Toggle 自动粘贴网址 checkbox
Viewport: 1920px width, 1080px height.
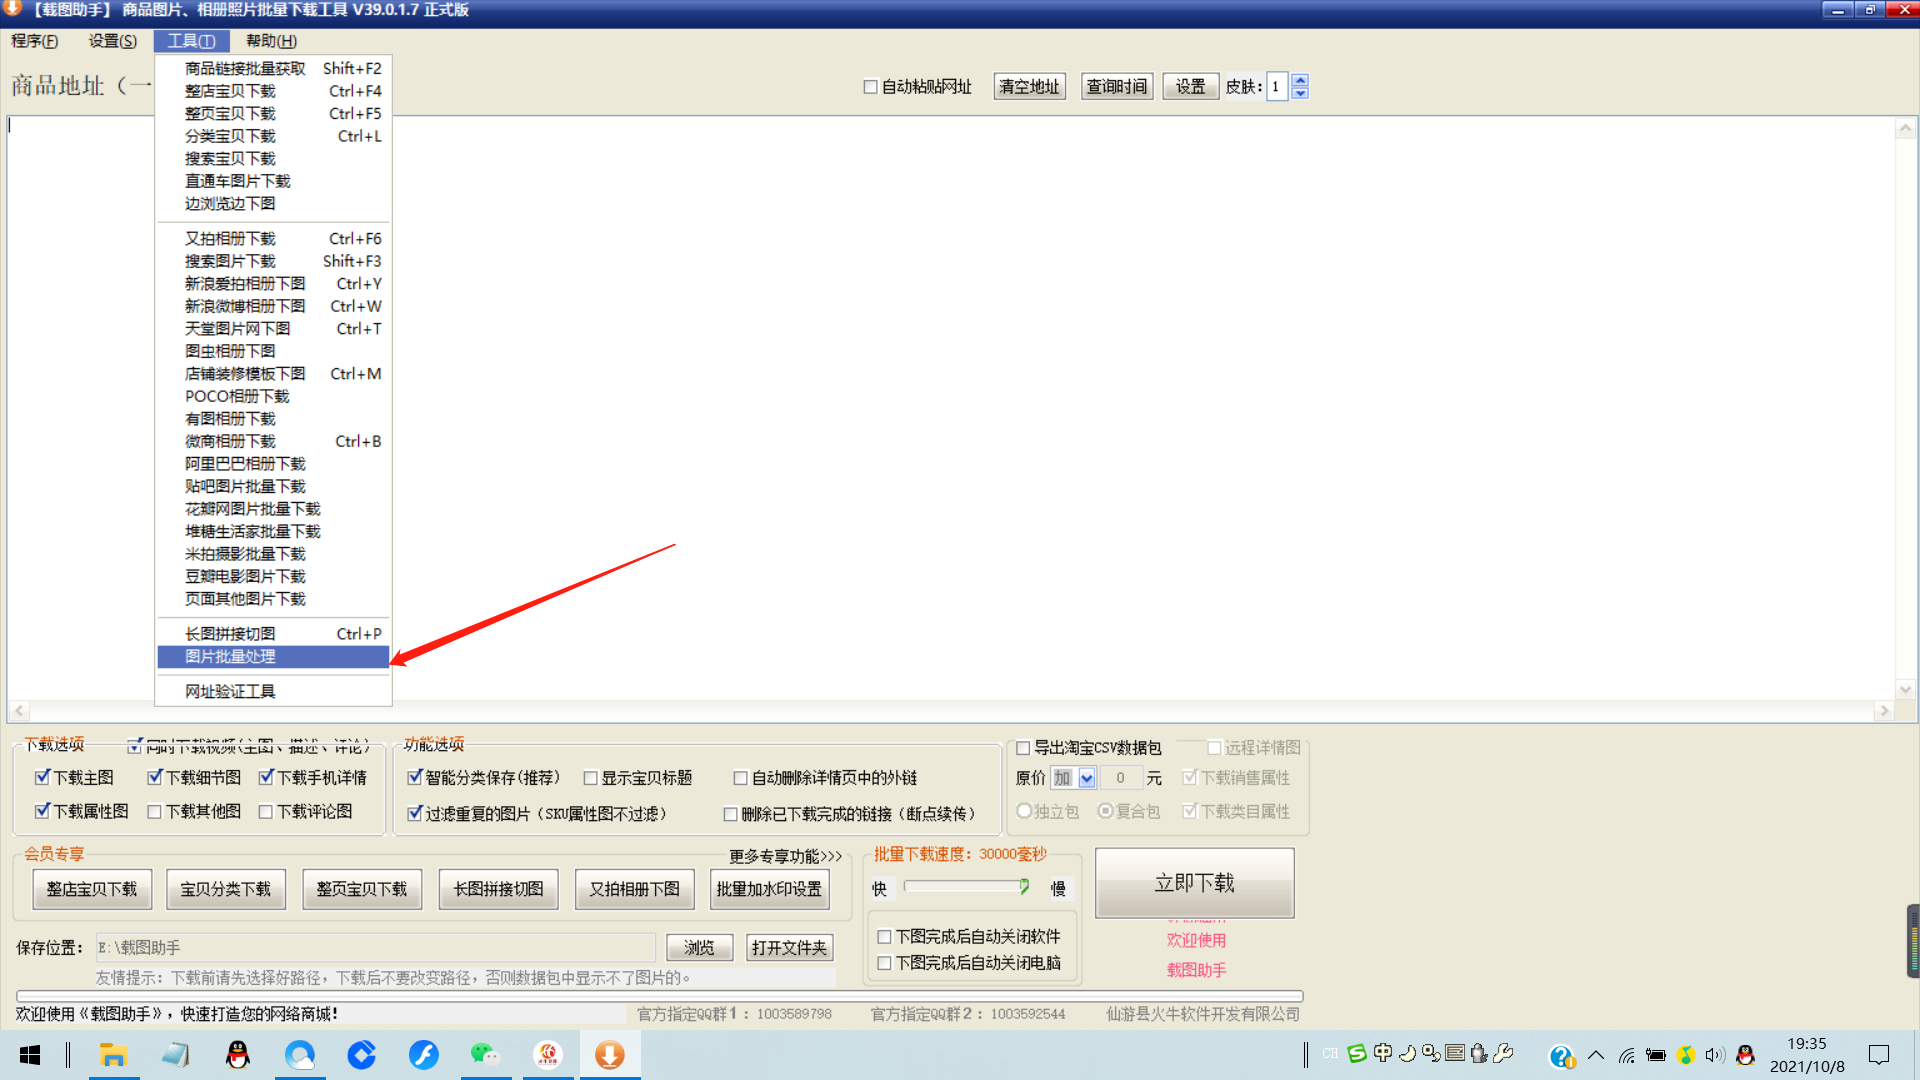coord(870,87)
